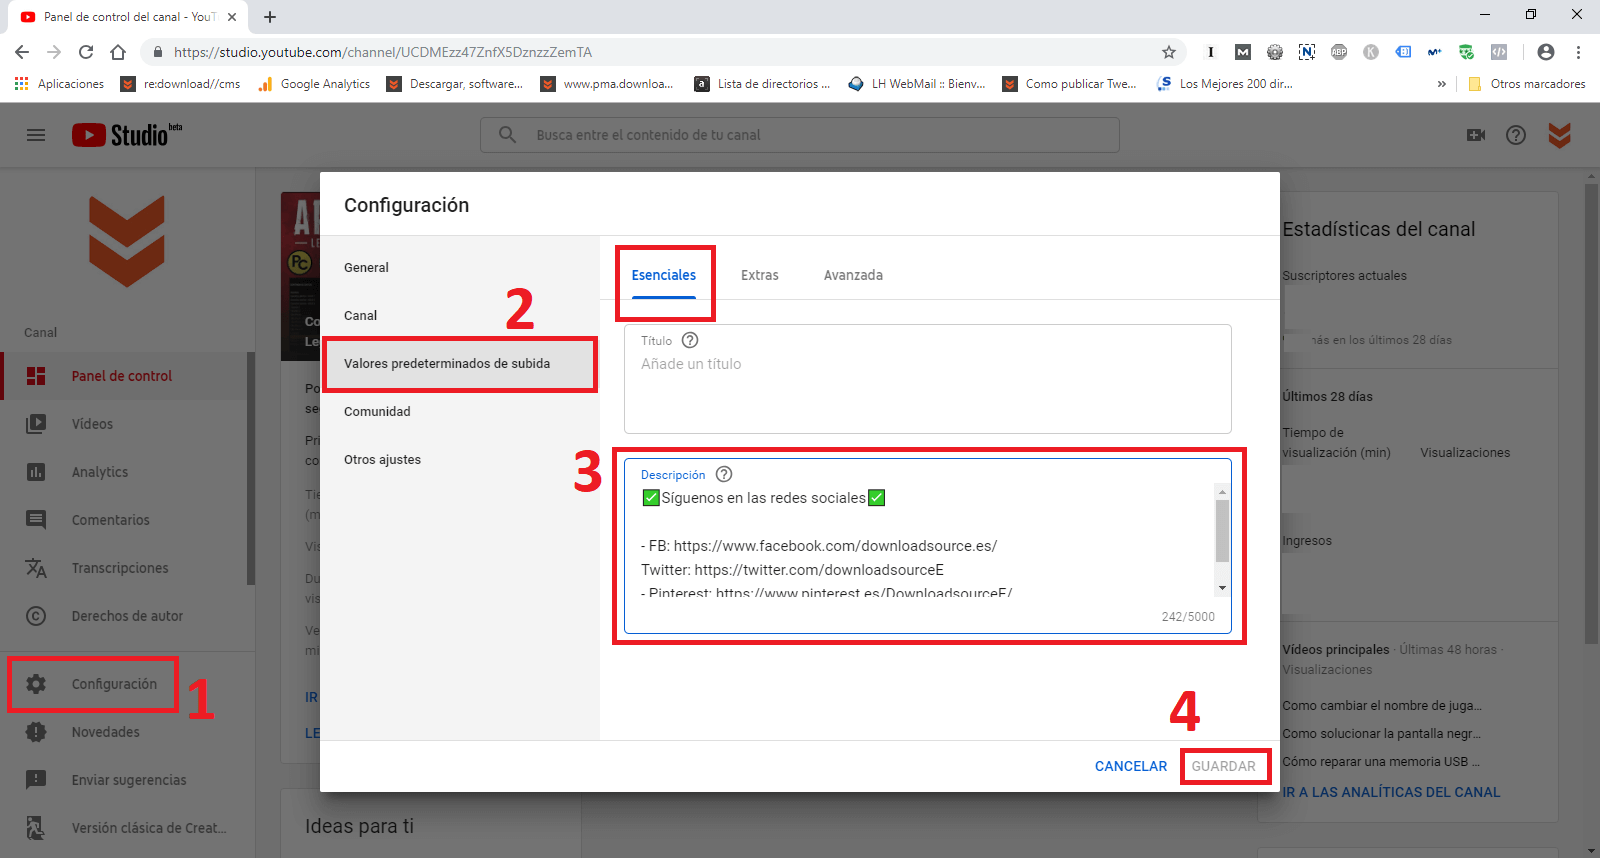Click the browser forward arrow

pyautogui.click(x=54, y=52)
